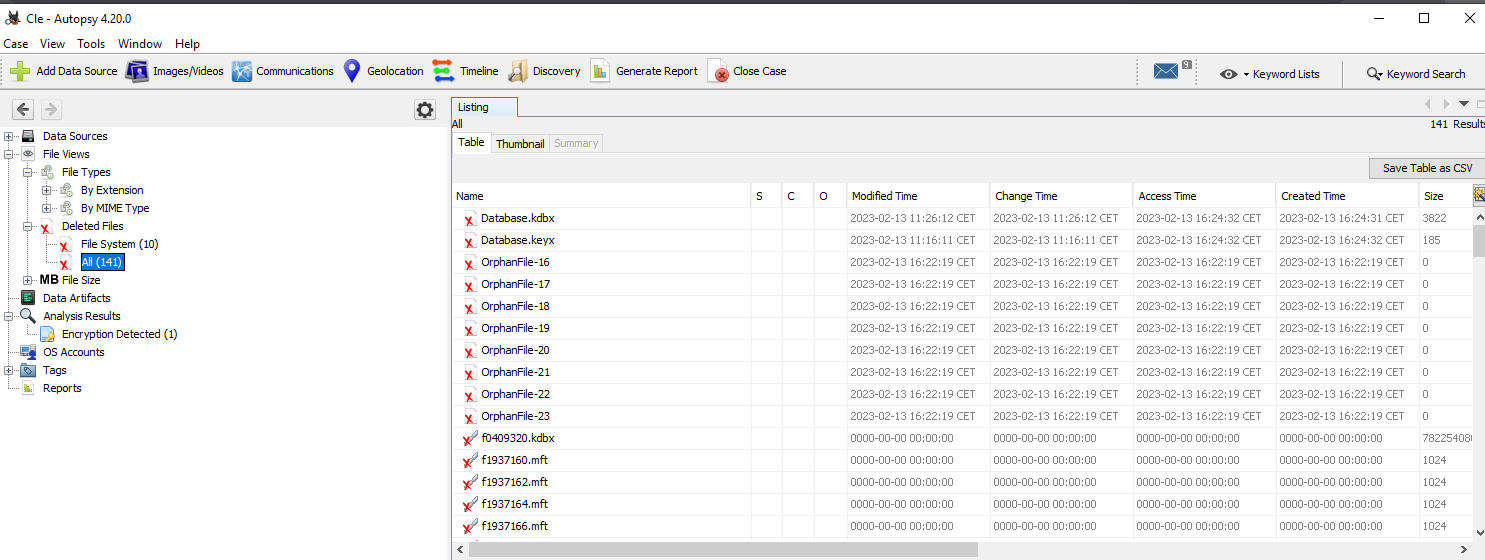Open the mail notifications envelope icon
Screen dimensions: 1485x560
tap(1166, 71)
